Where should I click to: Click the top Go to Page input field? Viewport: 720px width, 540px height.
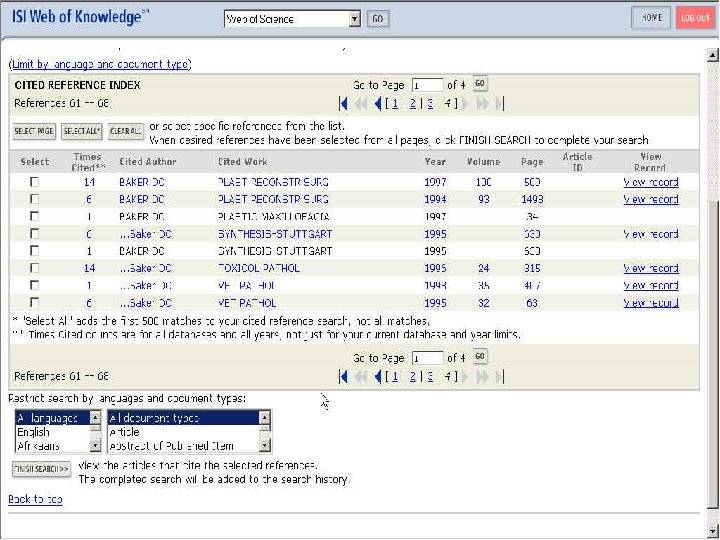(427, 85)
